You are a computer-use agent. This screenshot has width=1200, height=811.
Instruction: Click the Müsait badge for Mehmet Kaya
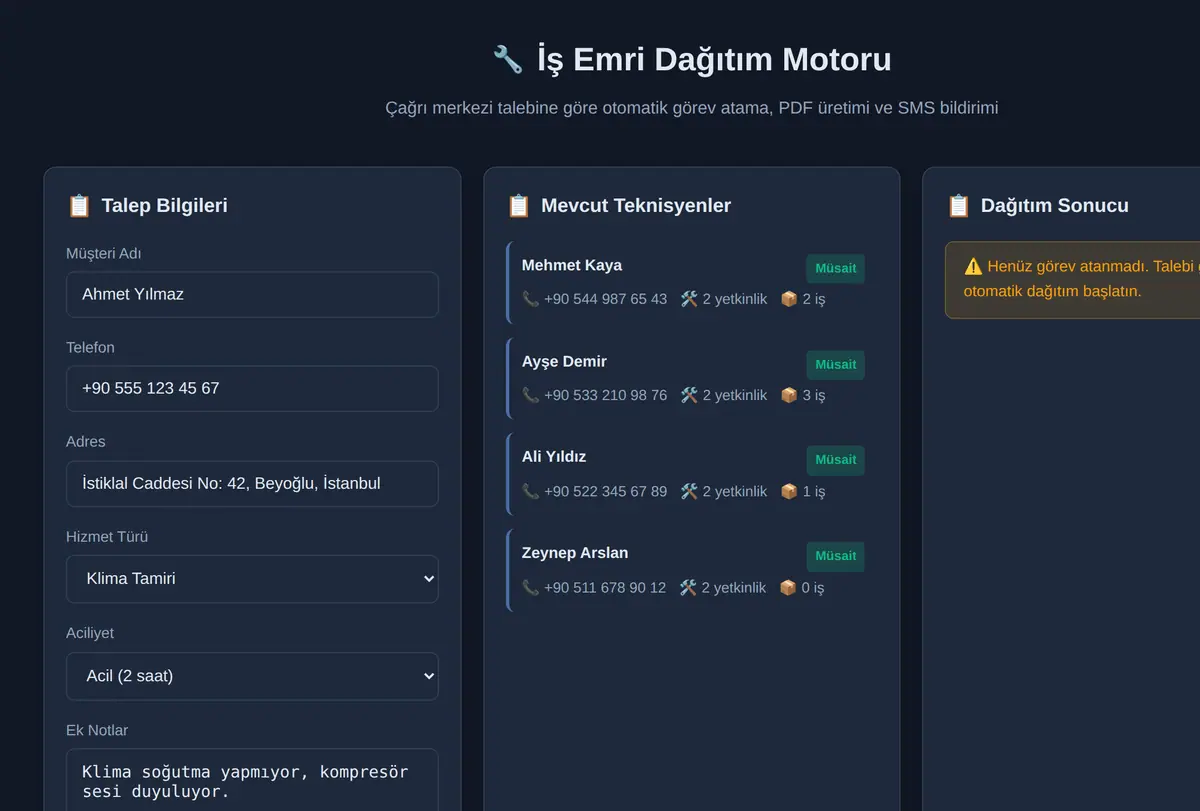(x=835, y=268)
